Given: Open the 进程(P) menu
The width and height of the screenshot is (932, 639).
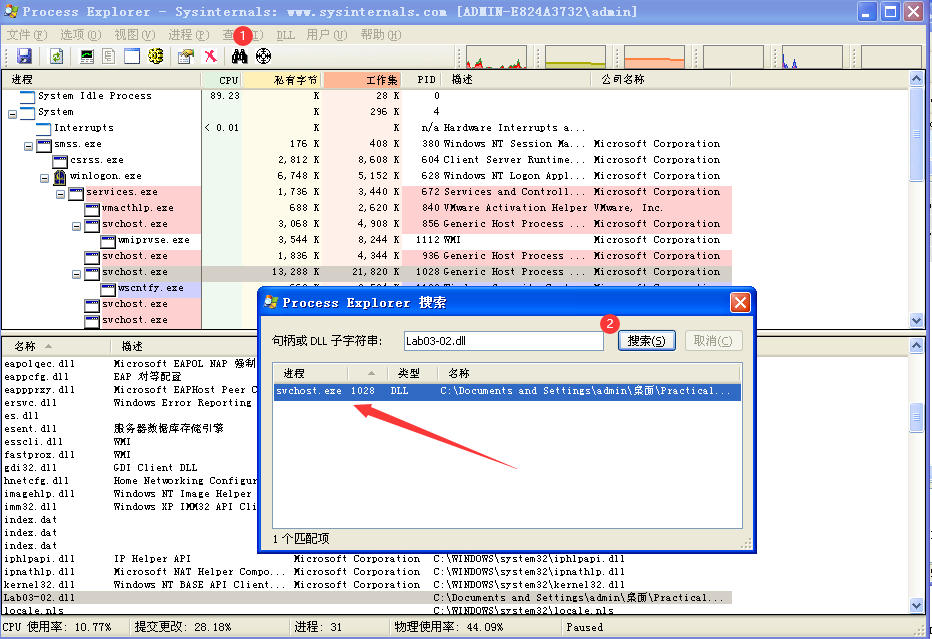Looking at the screenshot, I should [x=189, y=35].
